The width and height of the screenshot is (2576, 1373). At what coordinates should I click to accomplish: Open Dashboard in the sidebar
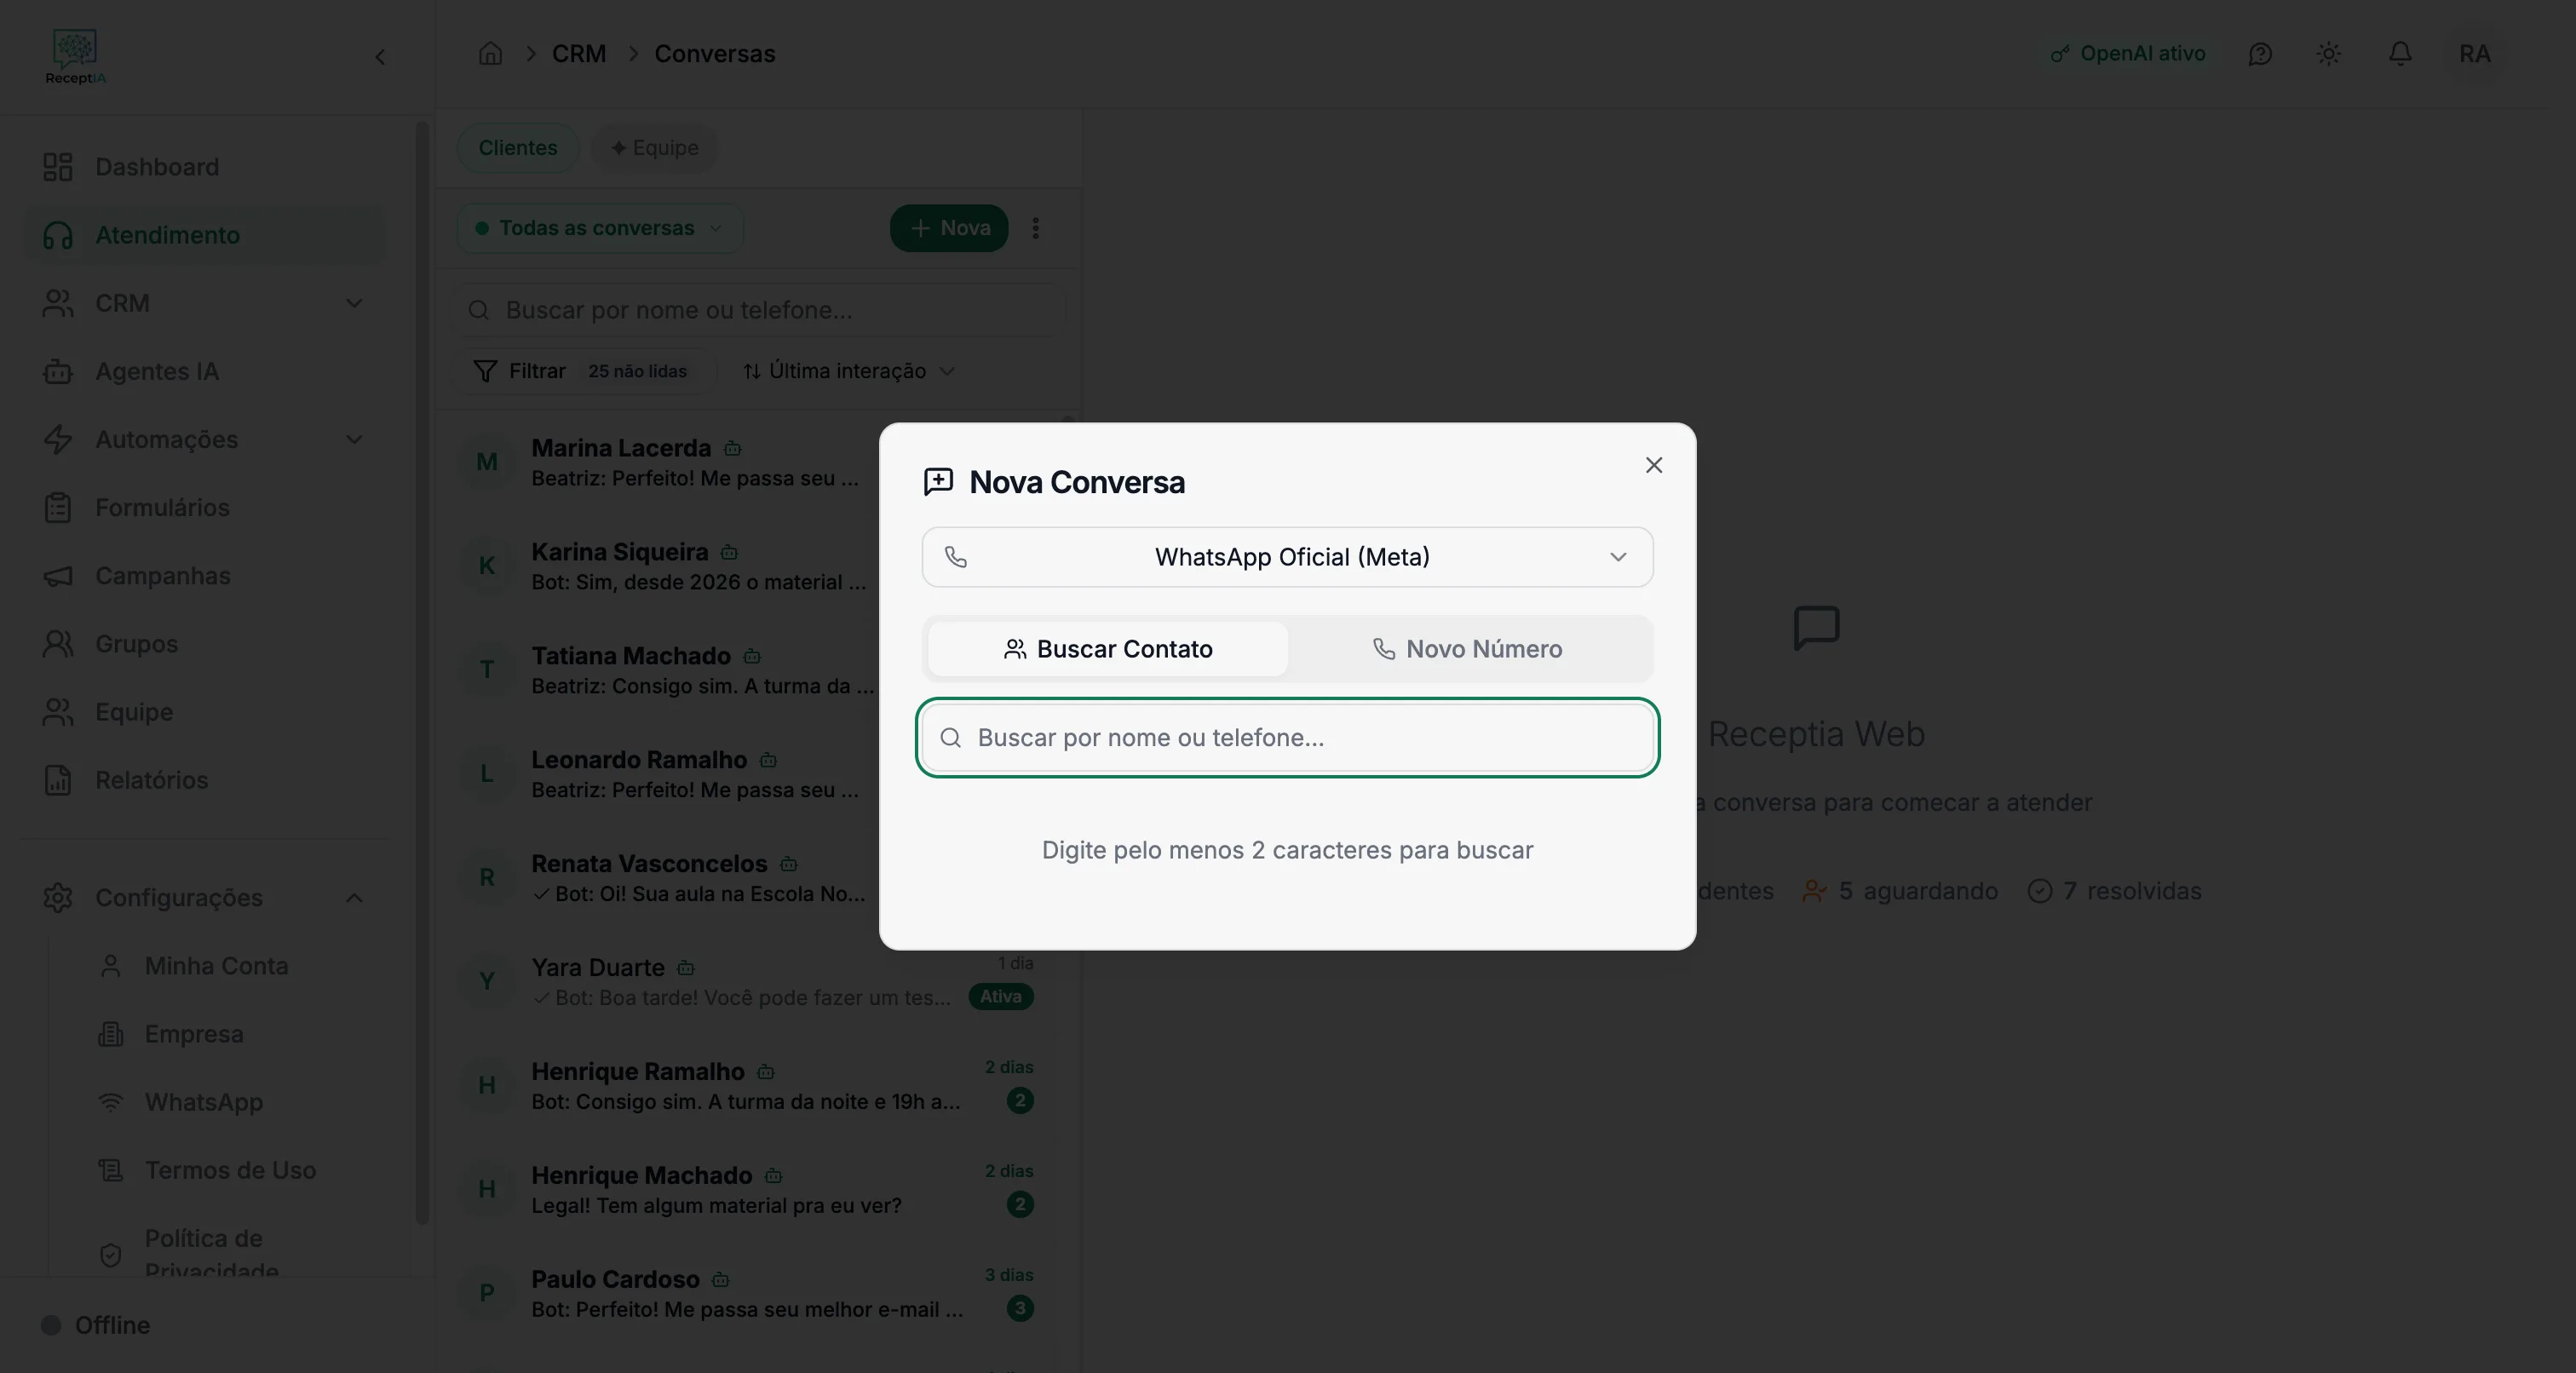(x=204, y=167)
